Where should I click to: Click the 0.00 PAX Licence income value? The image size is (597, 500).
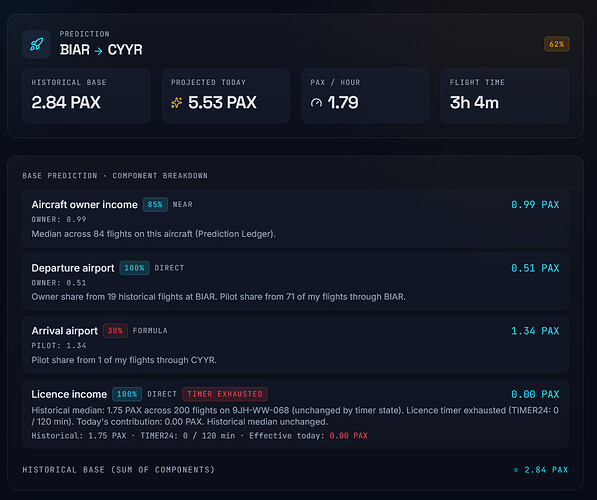point(535,394)
